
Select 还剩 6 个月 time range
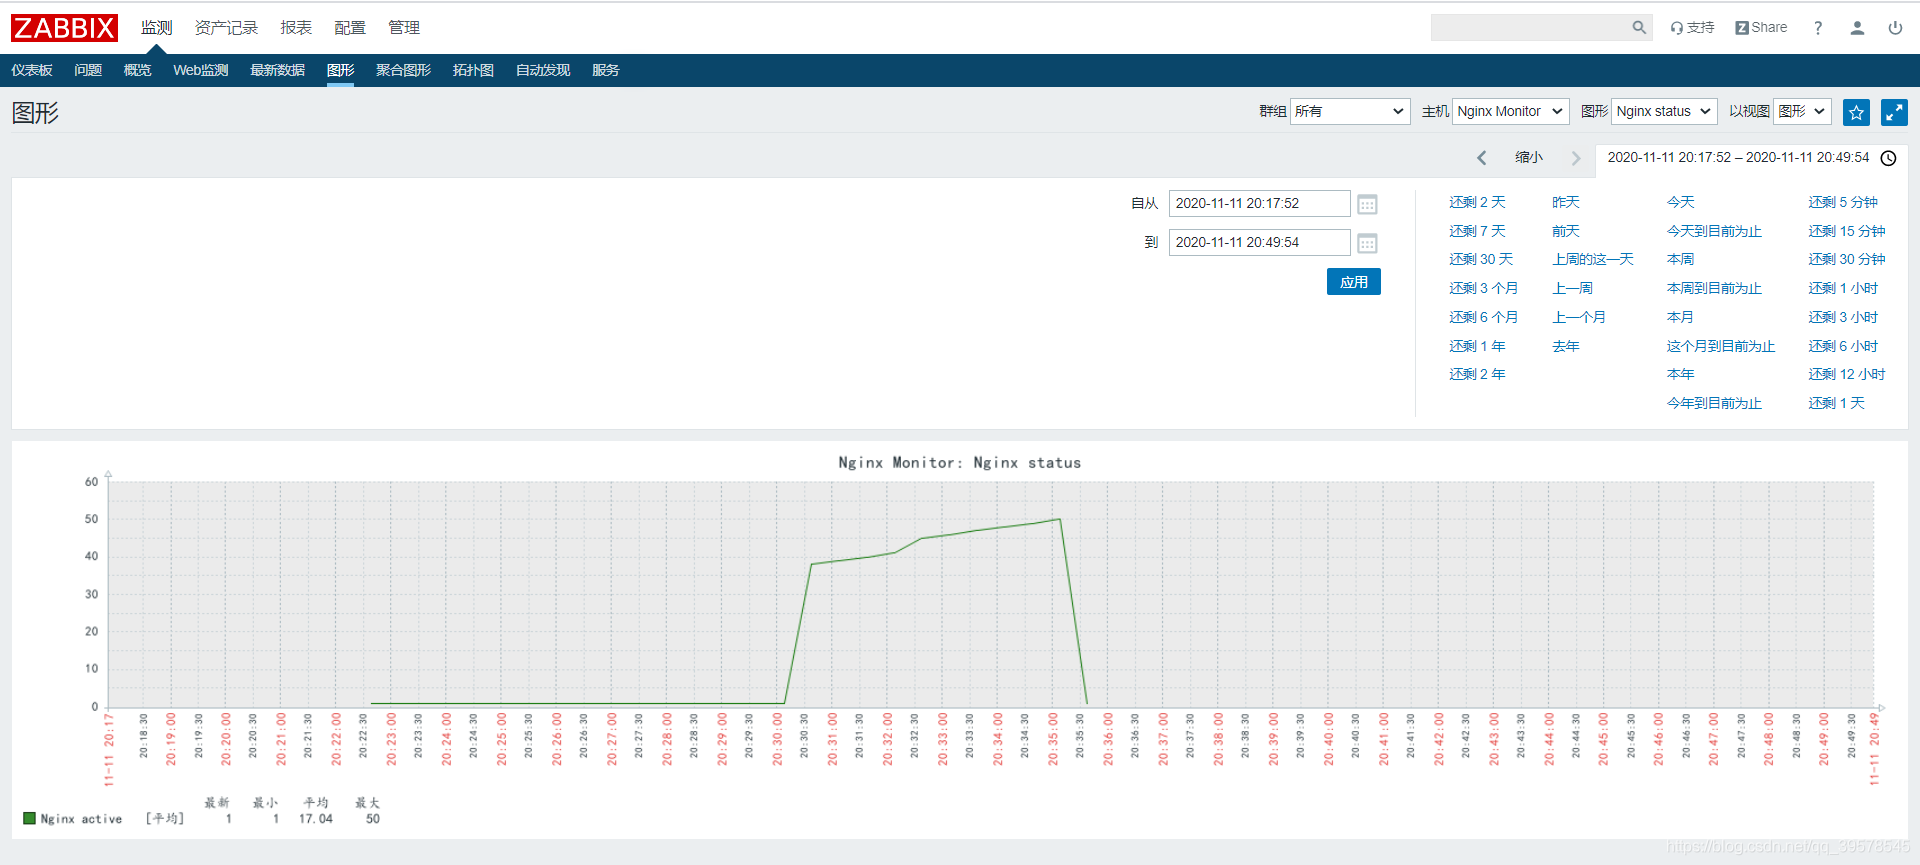point(1484,317)
